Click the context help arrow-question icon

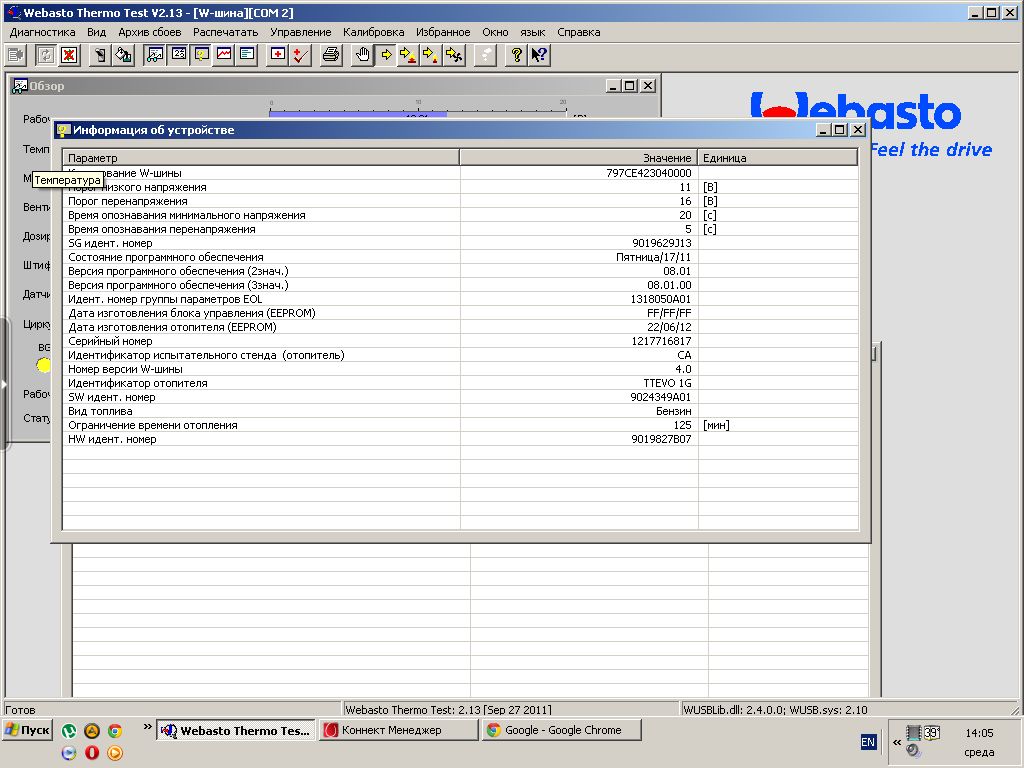(539, 56)
